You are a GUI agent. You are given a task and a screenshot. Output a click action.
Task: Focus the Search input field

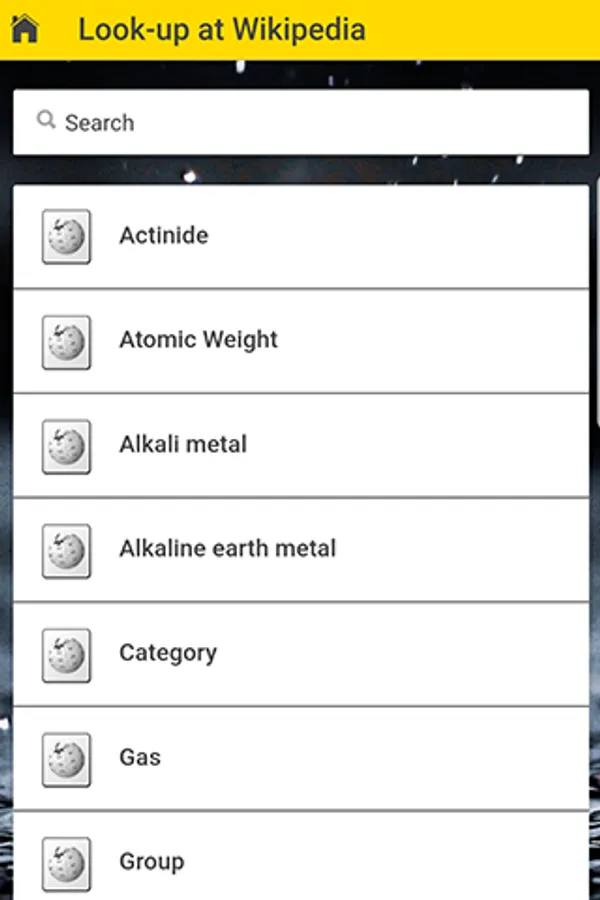point(320,123)
